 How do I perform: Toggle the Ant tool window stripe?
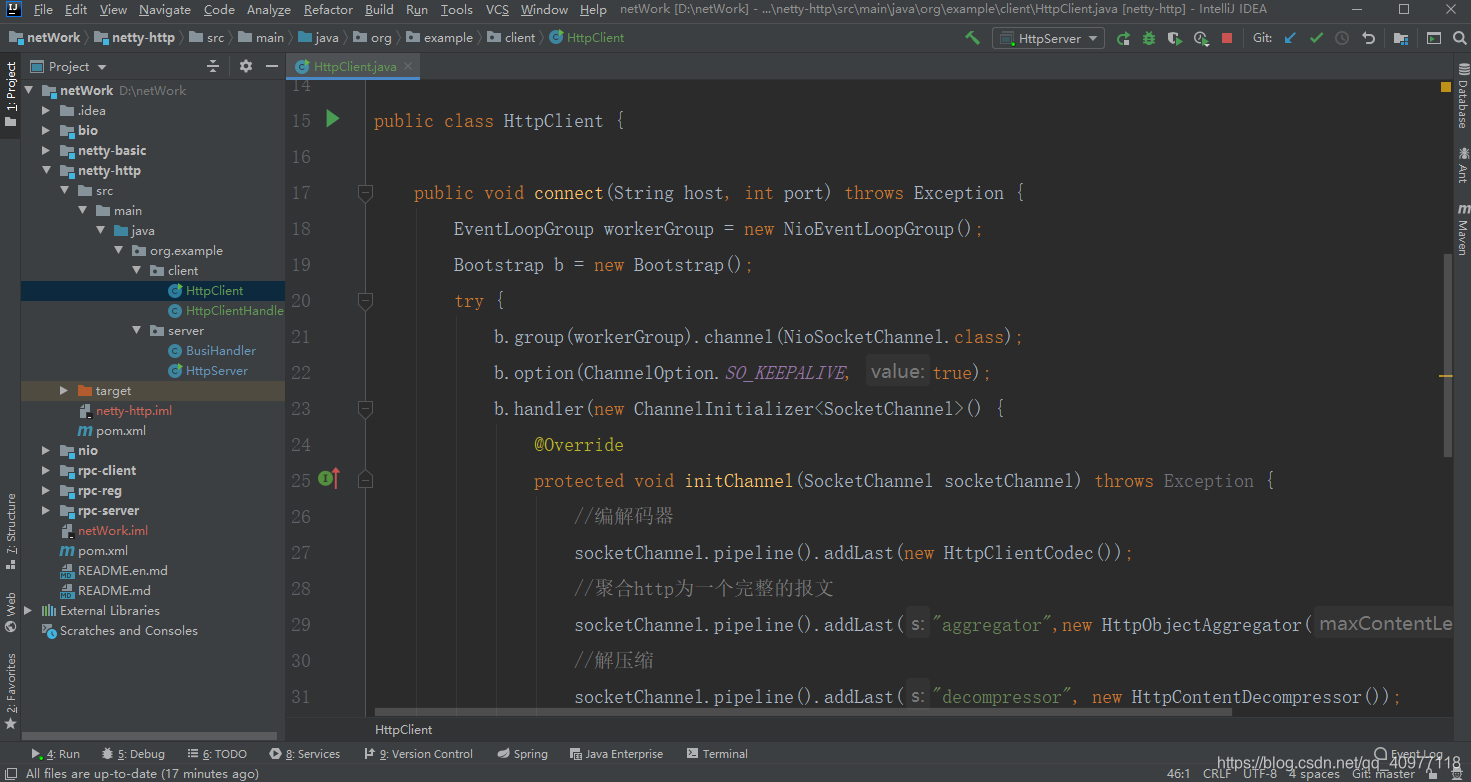tap(1462, 165)
